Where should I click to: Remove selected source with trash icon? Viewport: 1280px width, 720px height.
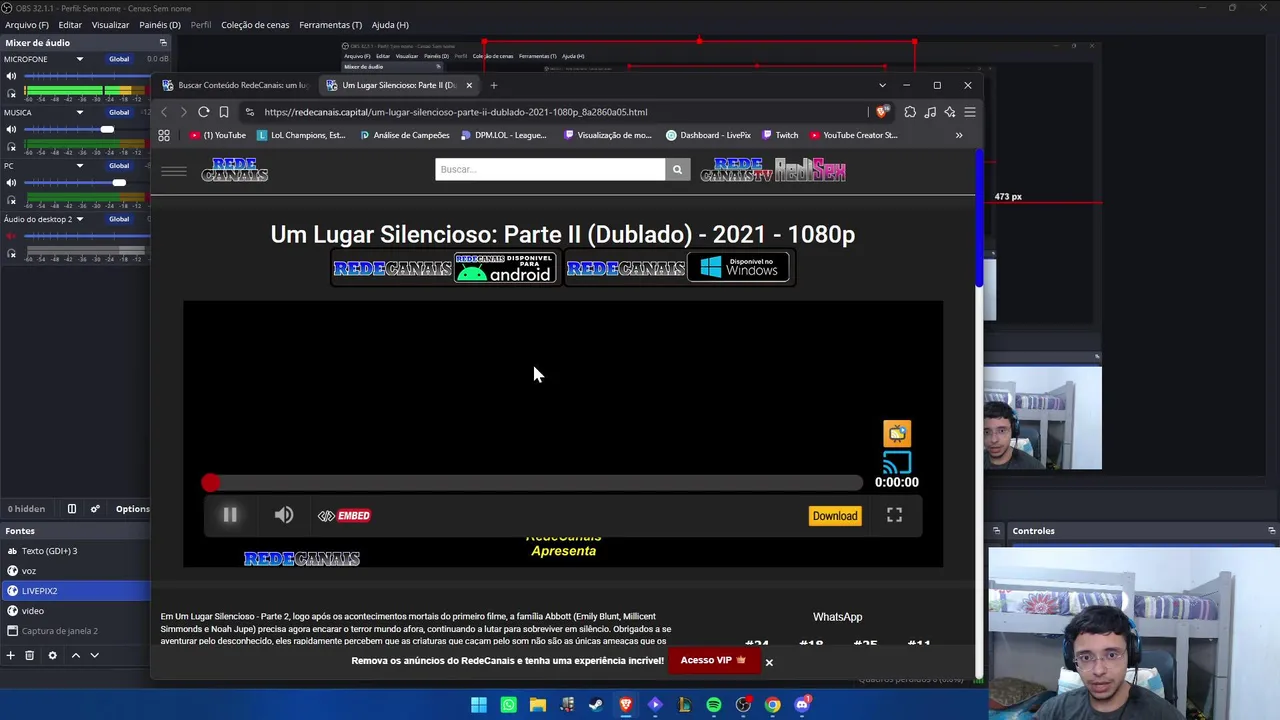click(x=30, y=655)
